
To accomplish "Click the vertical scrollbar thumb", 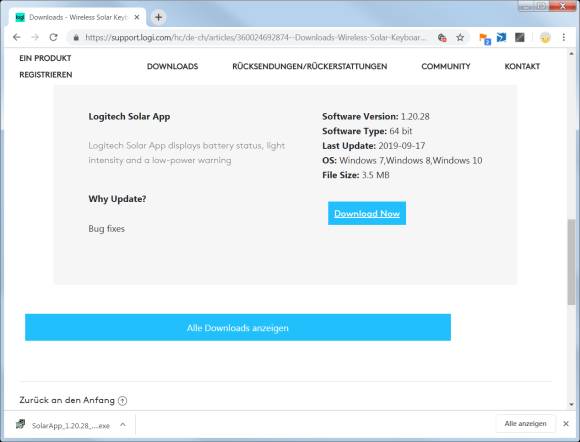I will click(571, 262).
